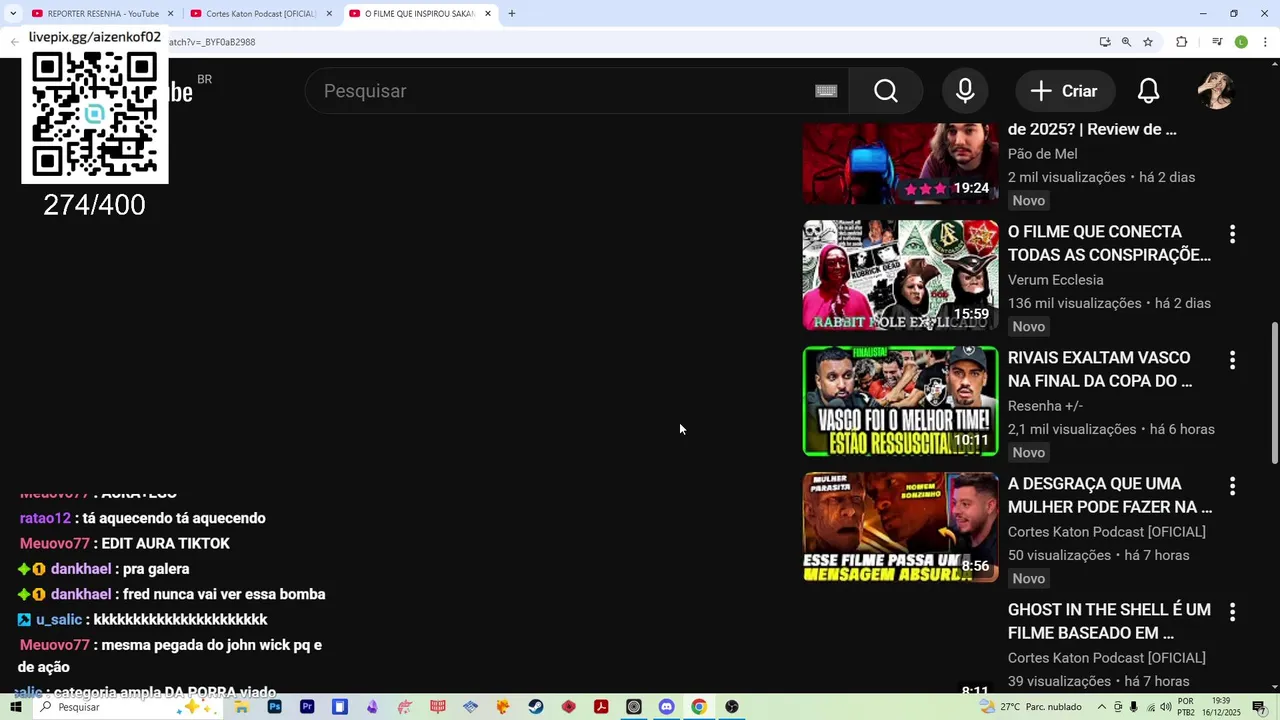Go to the Resenha +/- channel
Screen dimensions: 1280x720
pos(1045,406)
